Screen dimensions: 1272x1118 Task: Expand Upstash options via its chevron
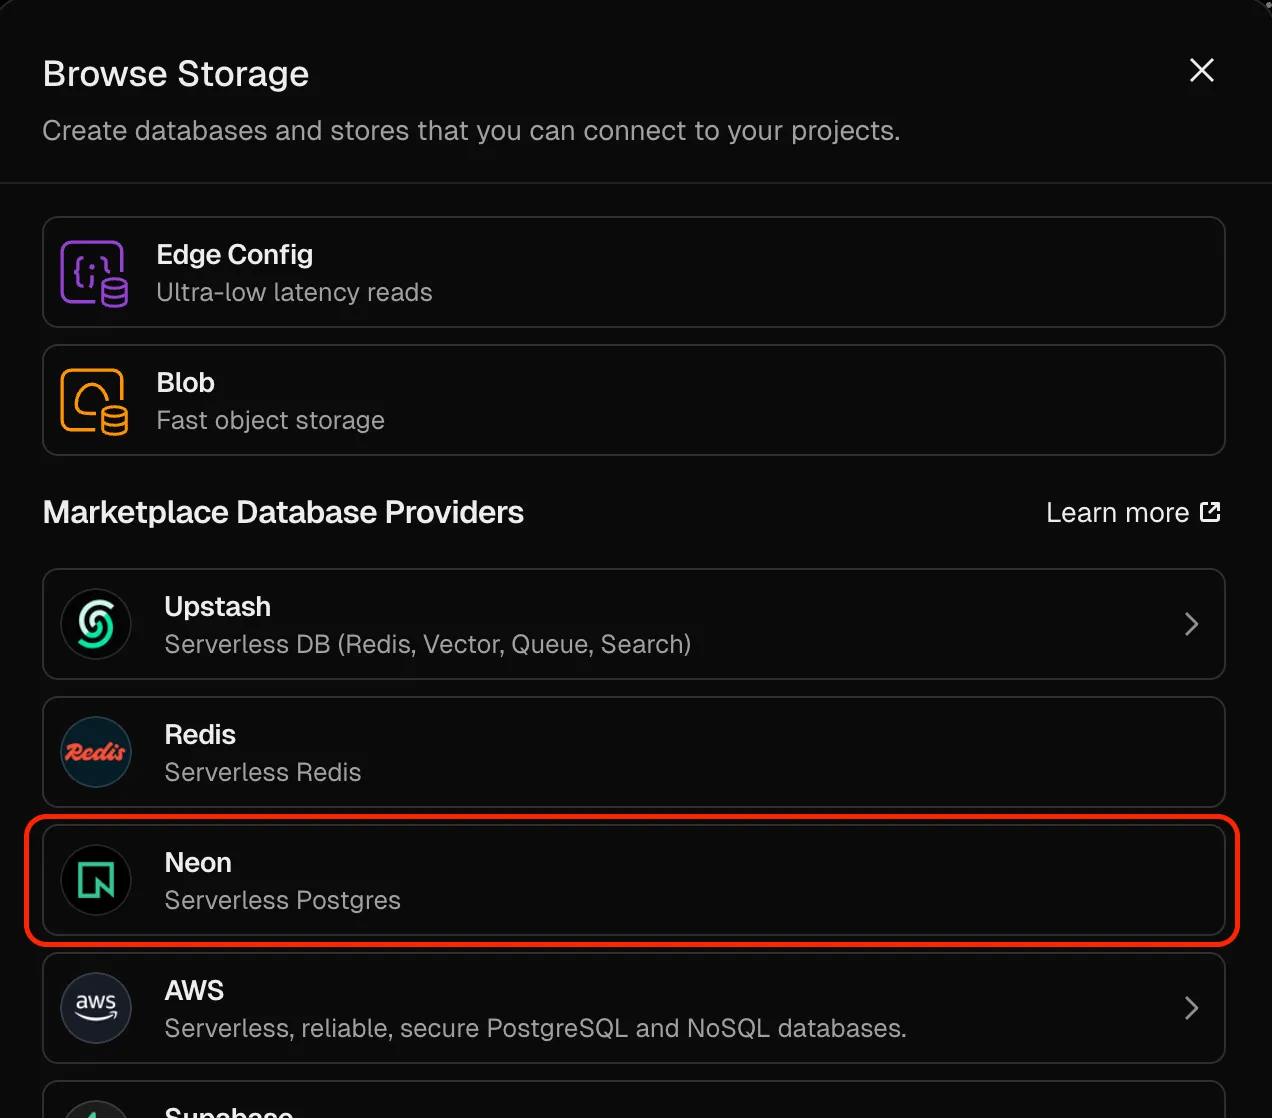point(1191,624)
